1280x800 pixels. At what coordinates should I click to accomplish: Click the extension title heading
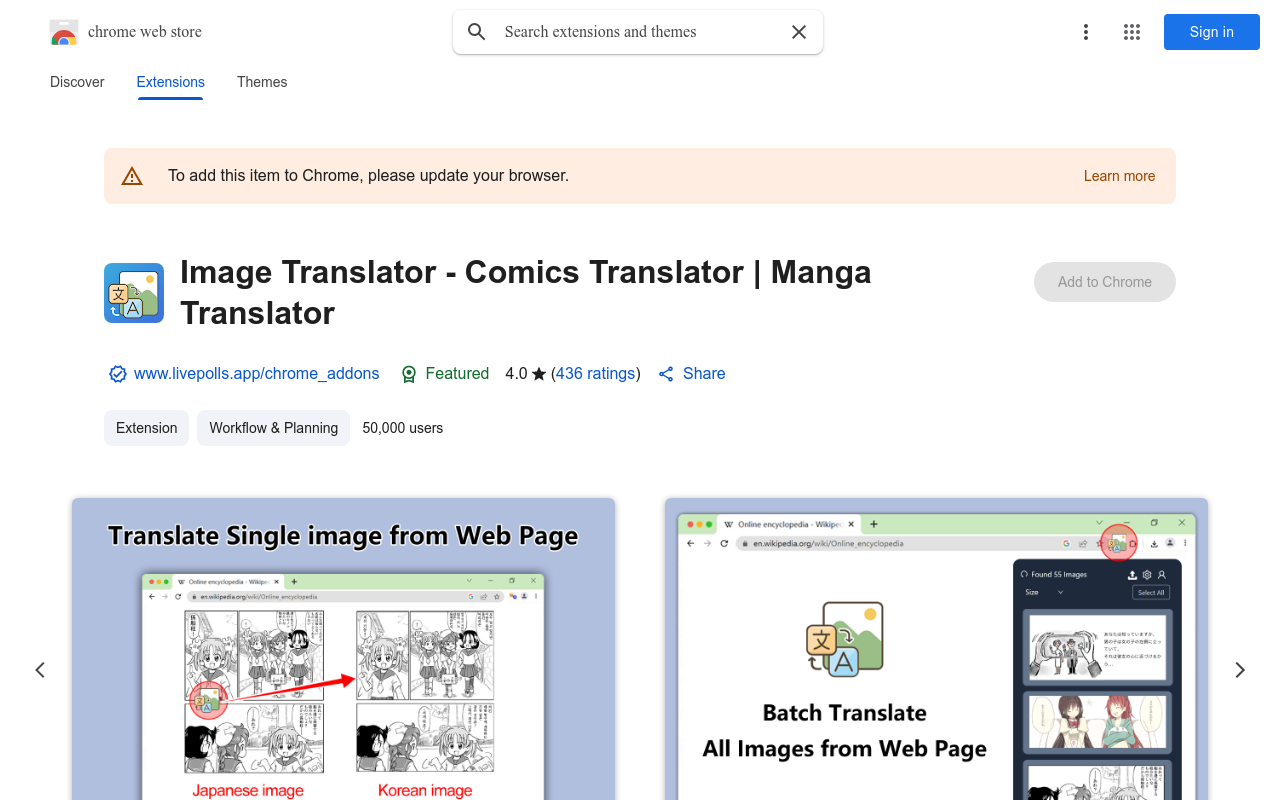pyautogui.click(x=526, y=292)
